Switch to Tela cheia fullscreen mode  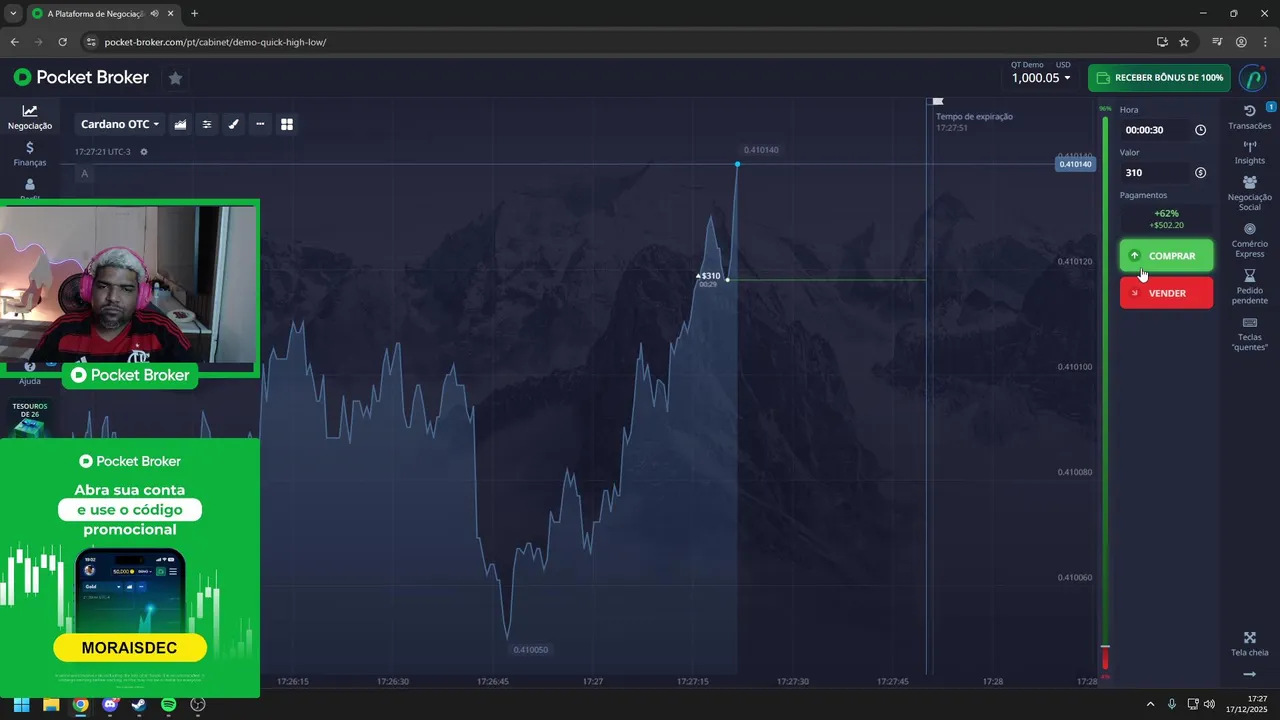click(1250, 644)
